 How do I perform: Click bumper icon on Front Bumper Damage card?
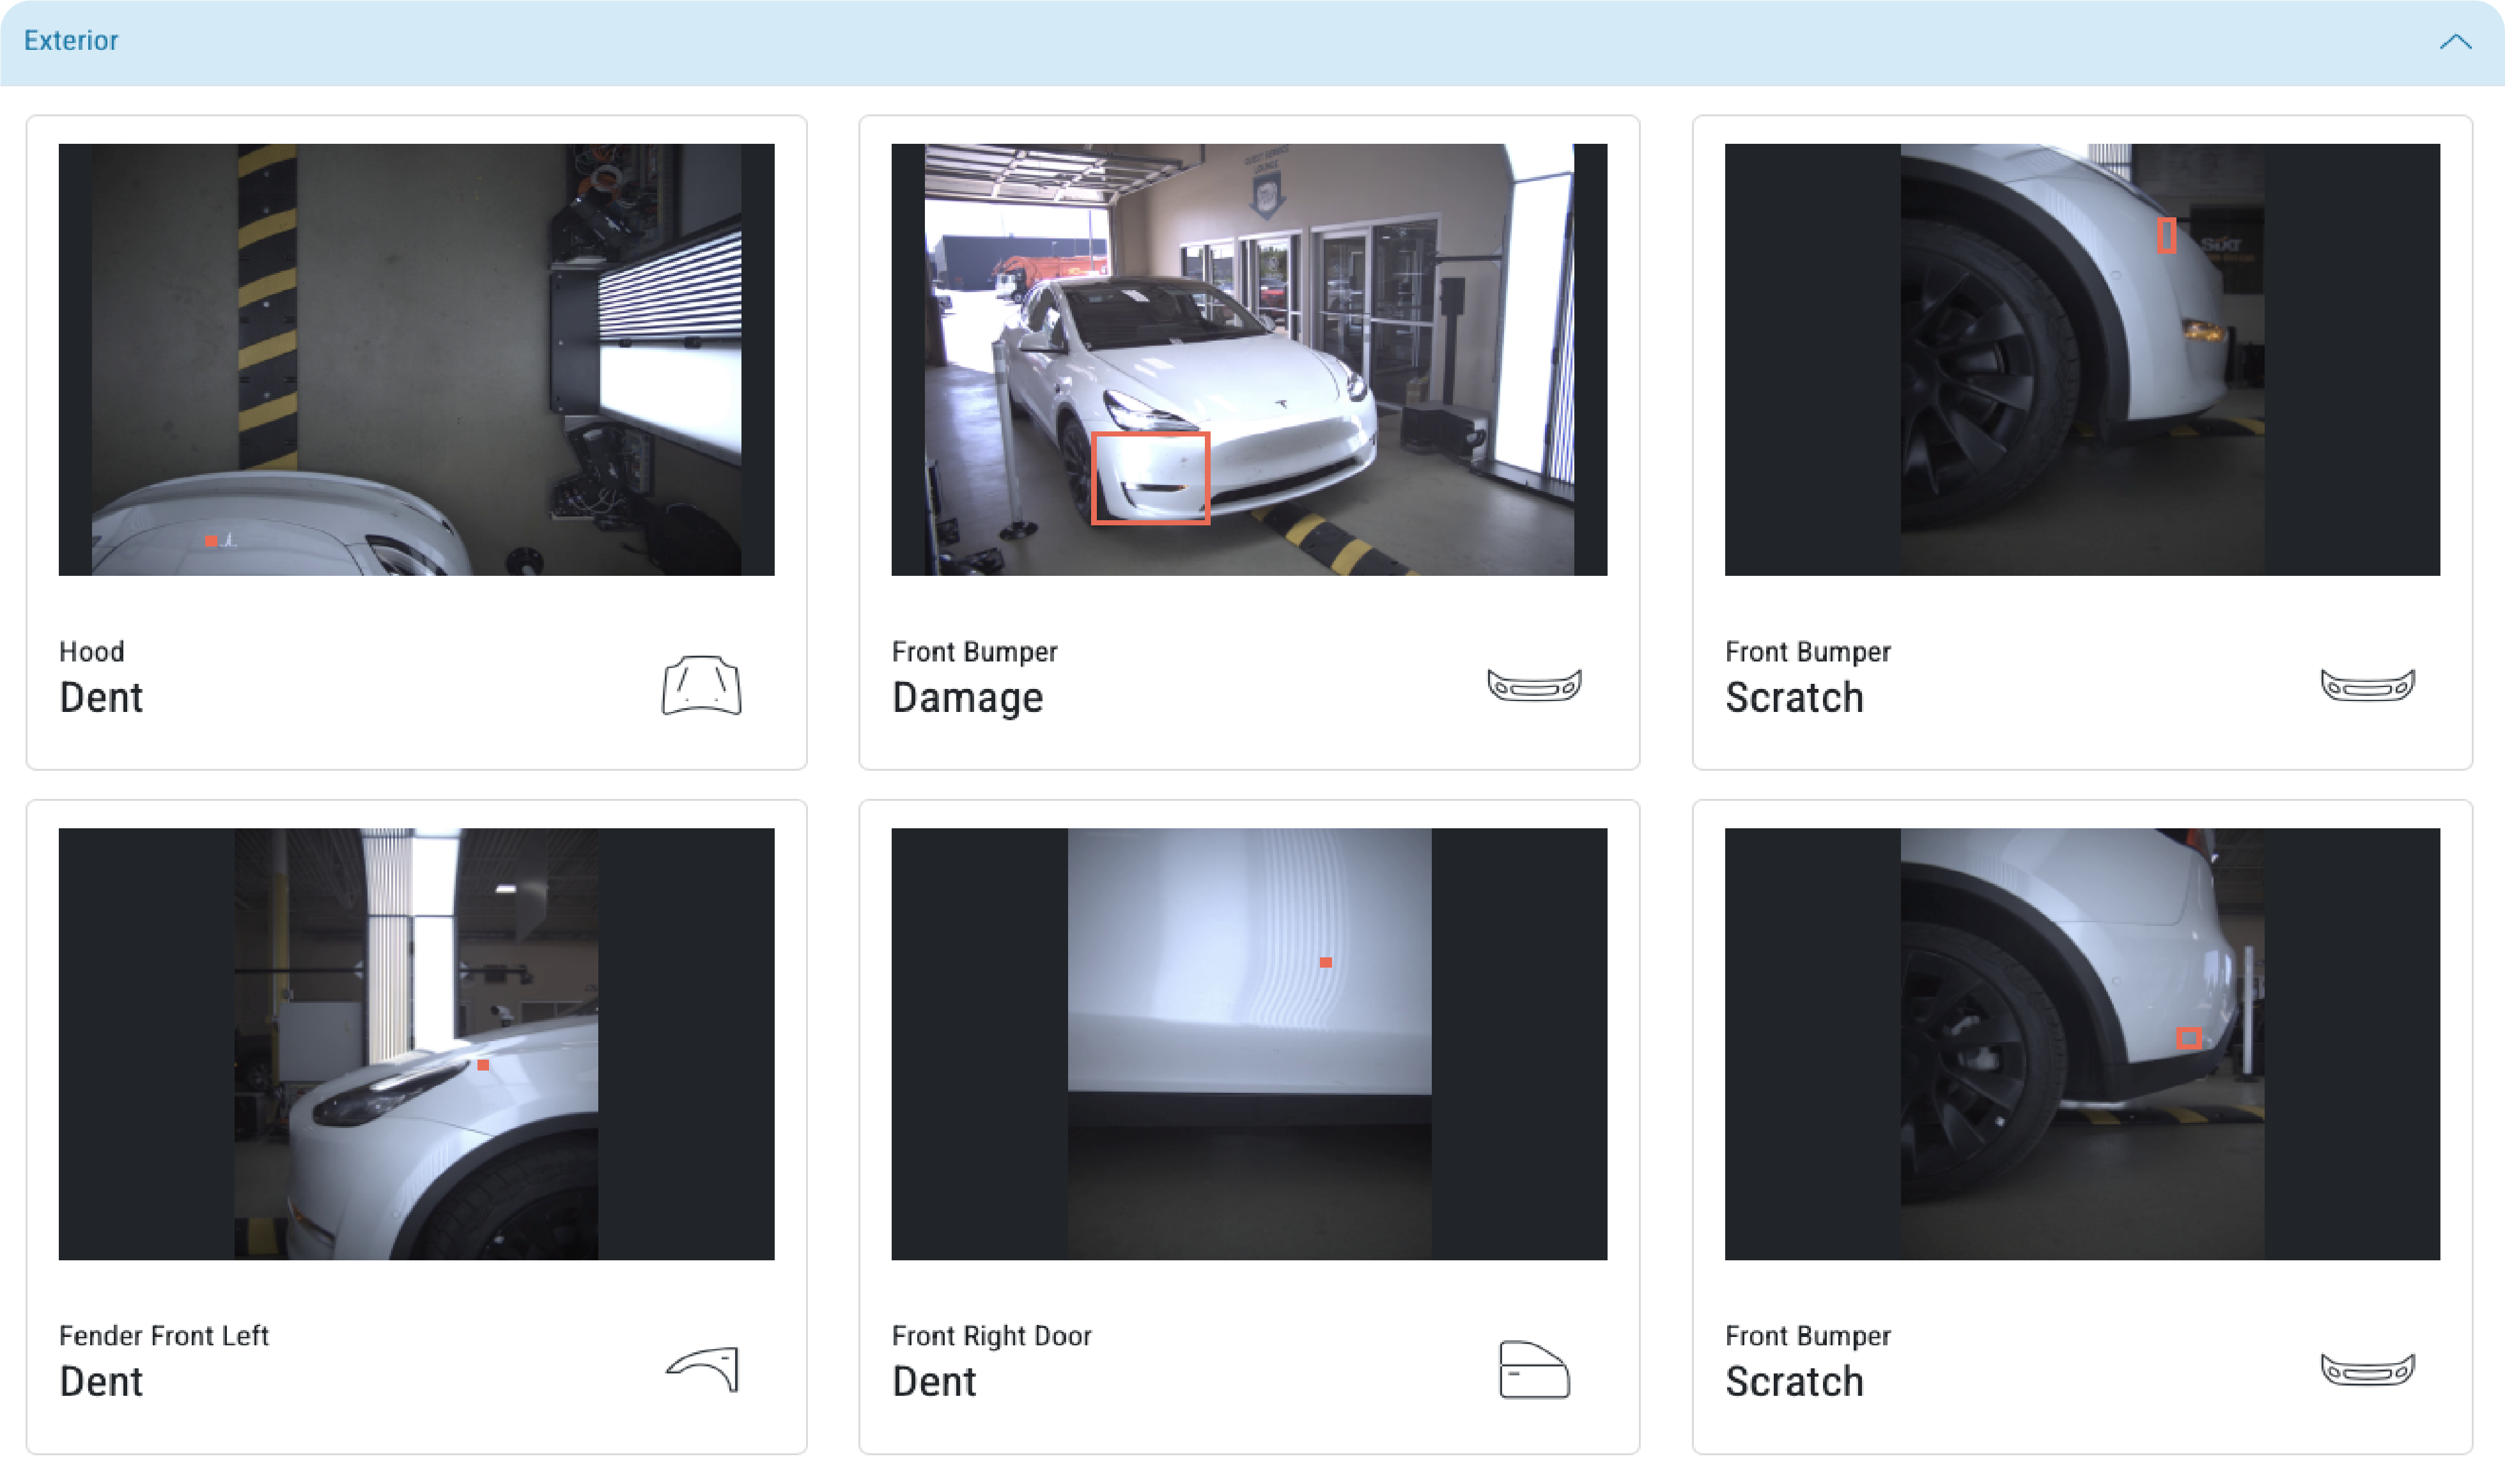[x=1534, y=685]
